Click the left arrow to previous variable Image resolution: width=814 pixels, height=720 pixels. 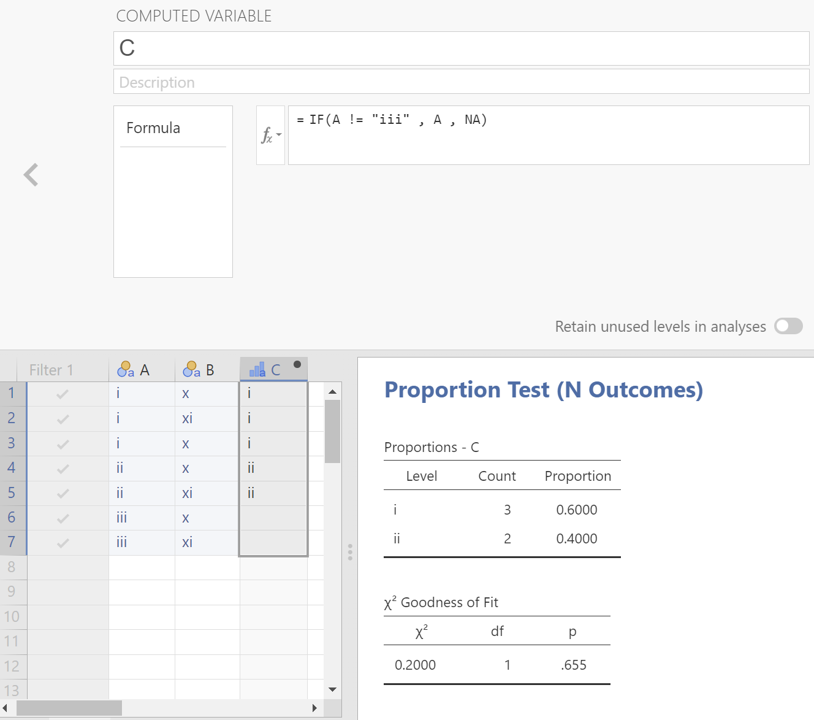32,175
